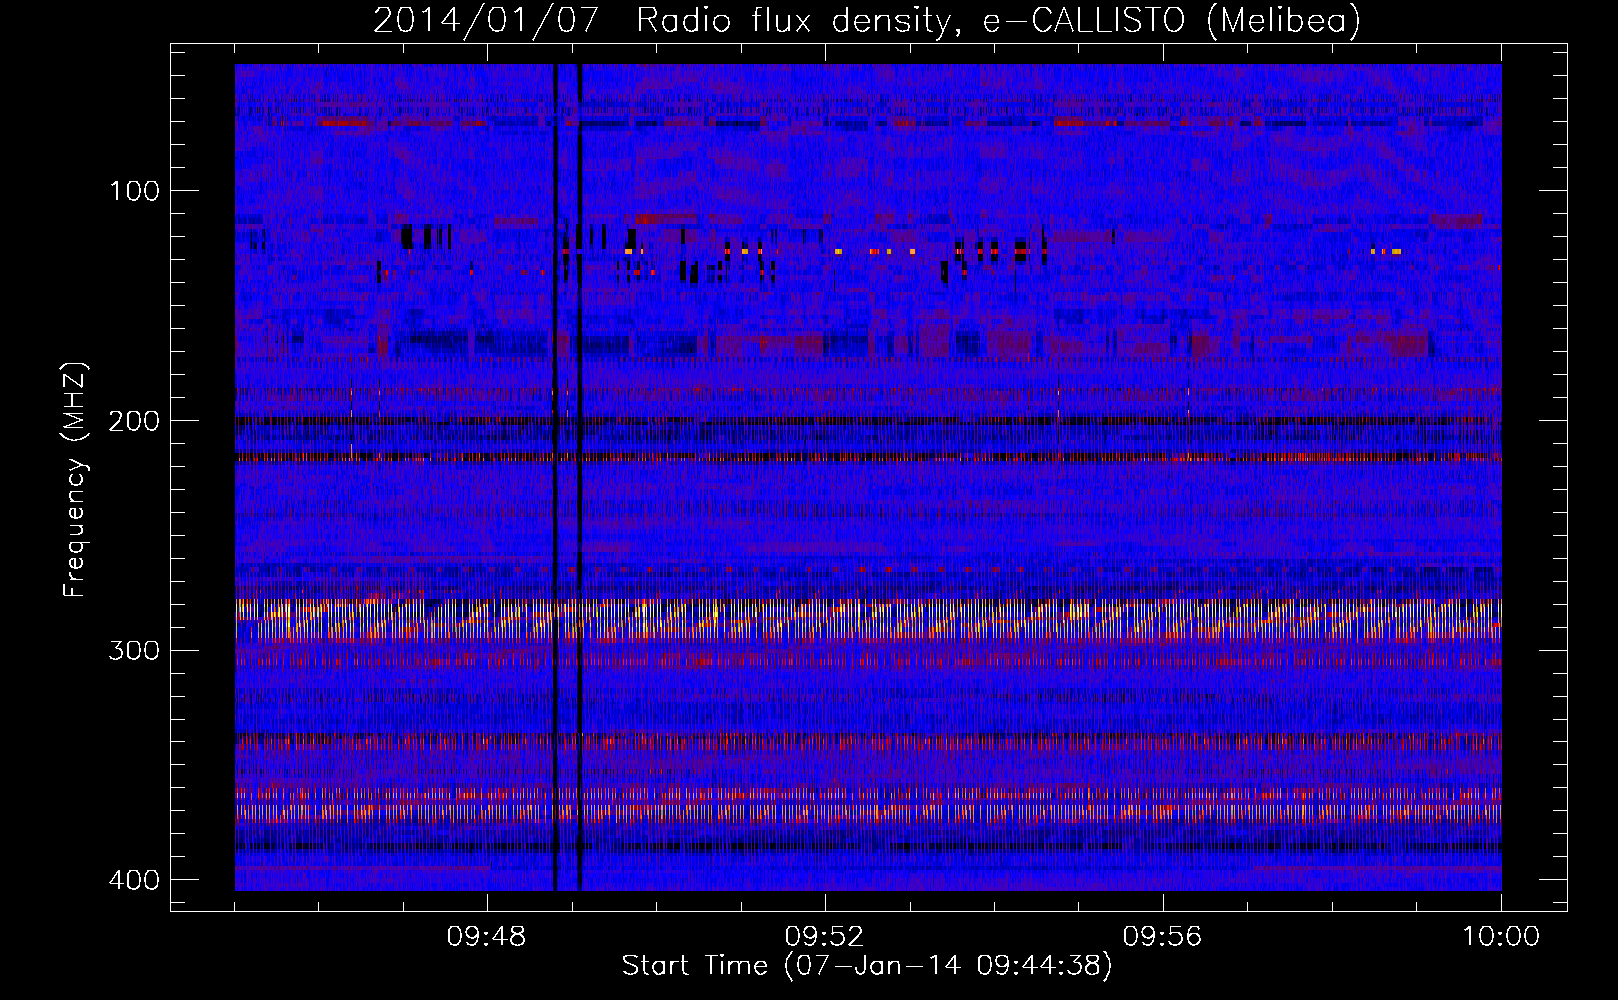Click the 400 frequency tick label
The width and height of the screenshot is (1618, 1000).
click(133, 880)
